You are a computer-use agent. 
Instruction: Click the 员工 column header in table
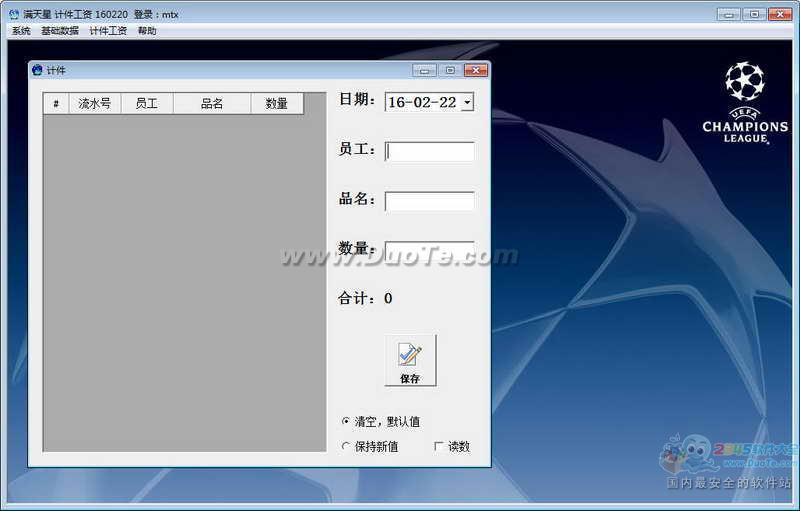(x=147, y=104)
